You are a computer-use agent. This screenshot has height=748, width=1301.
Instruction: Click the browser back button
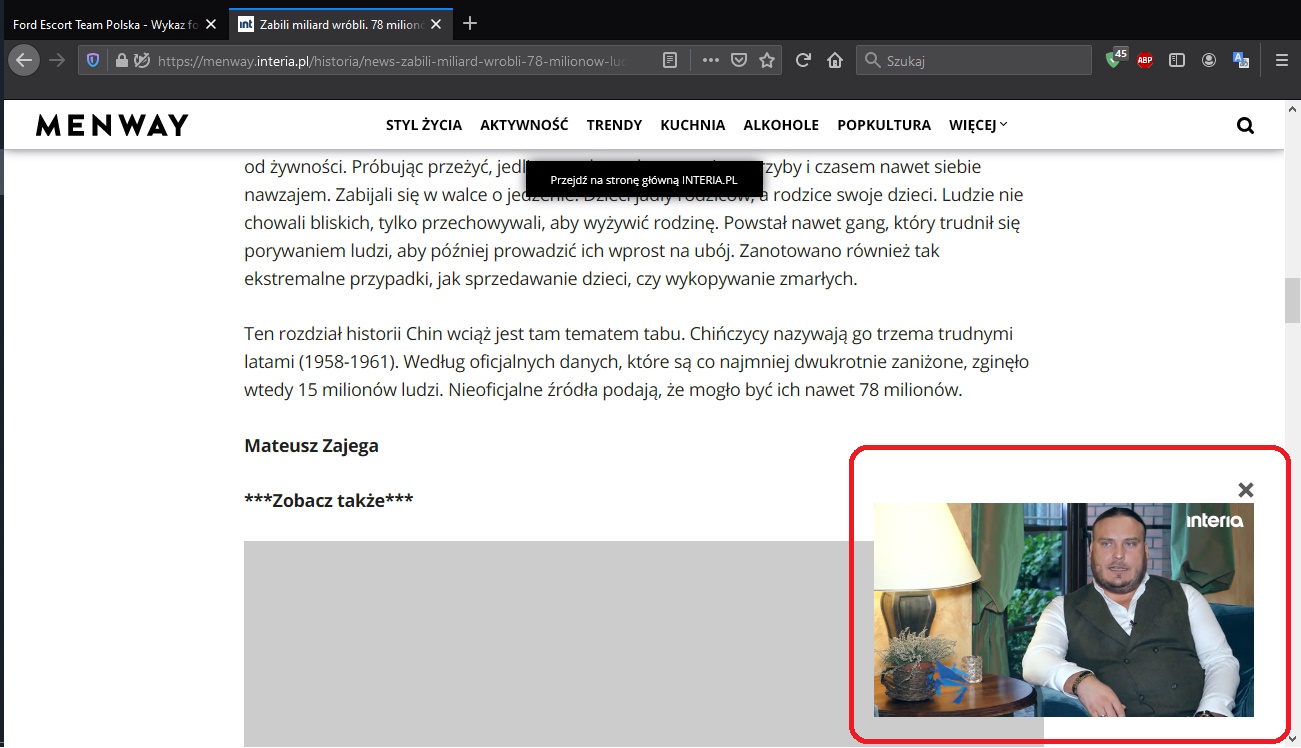coord(24,60)
